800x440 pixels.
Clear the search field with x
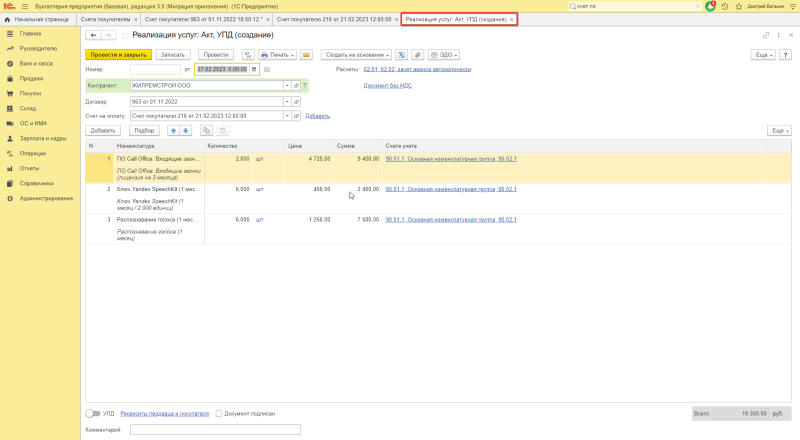[x=697, y=6]
